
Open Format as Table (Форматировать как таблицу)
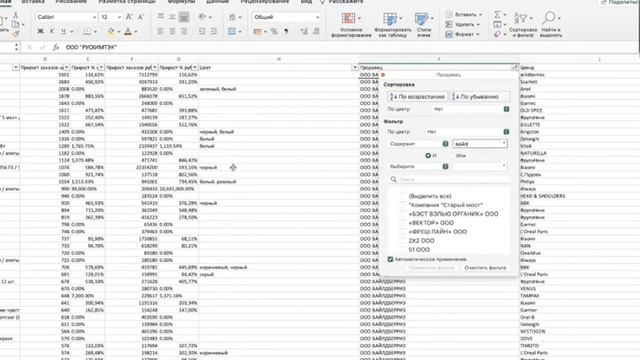click(x=393, y=24)
